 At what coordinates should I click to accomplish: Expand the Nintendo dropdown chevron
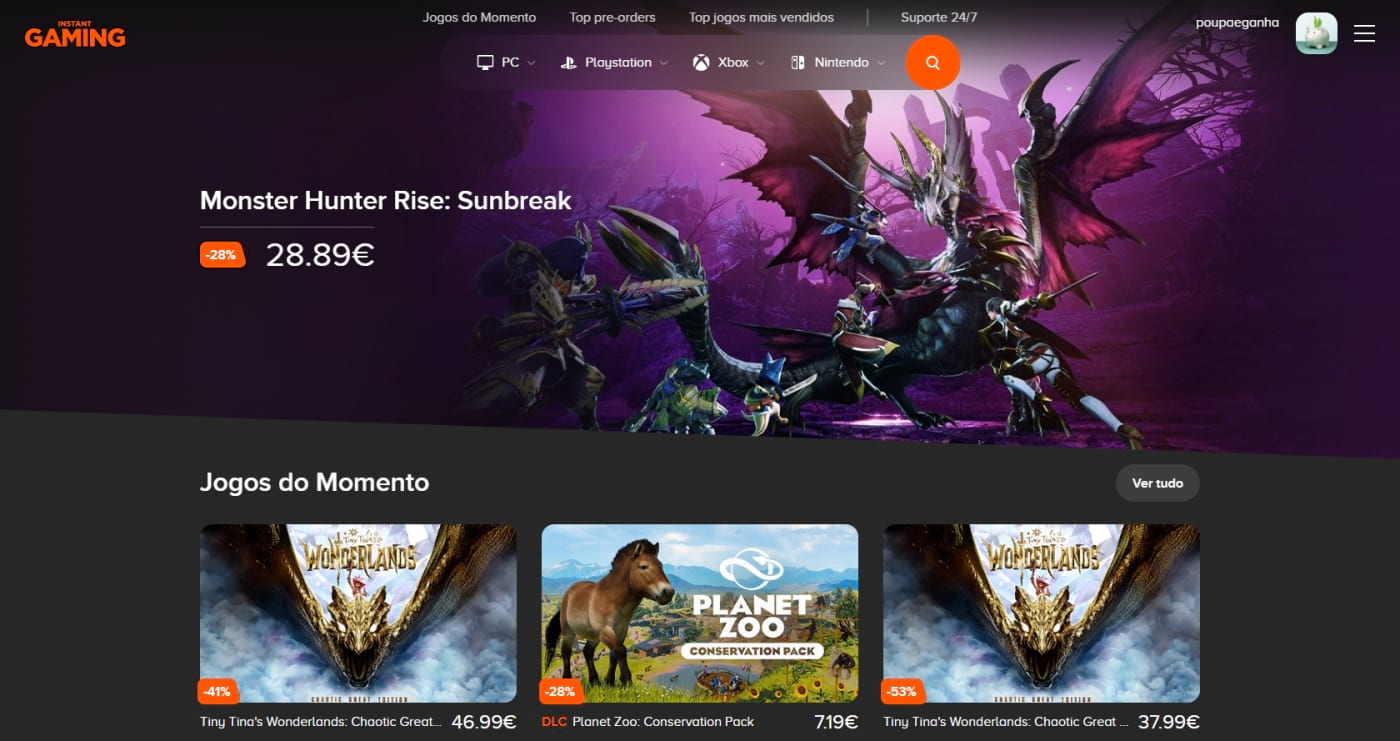pos(881,63)
